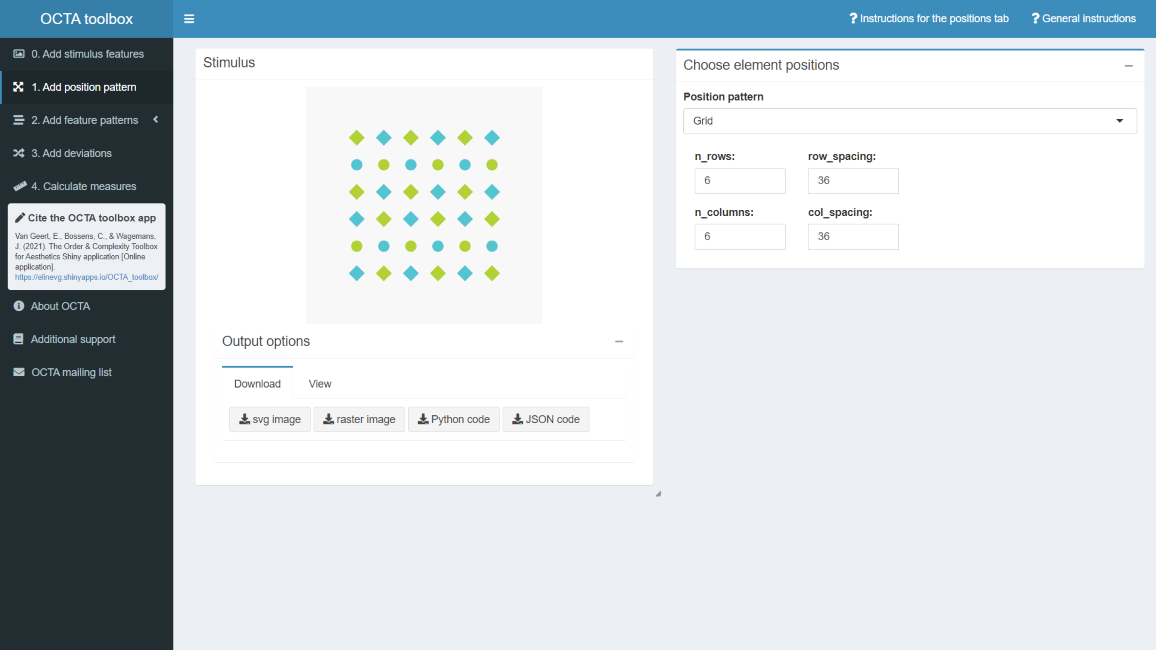Open General instructions help

[1083, 19]
